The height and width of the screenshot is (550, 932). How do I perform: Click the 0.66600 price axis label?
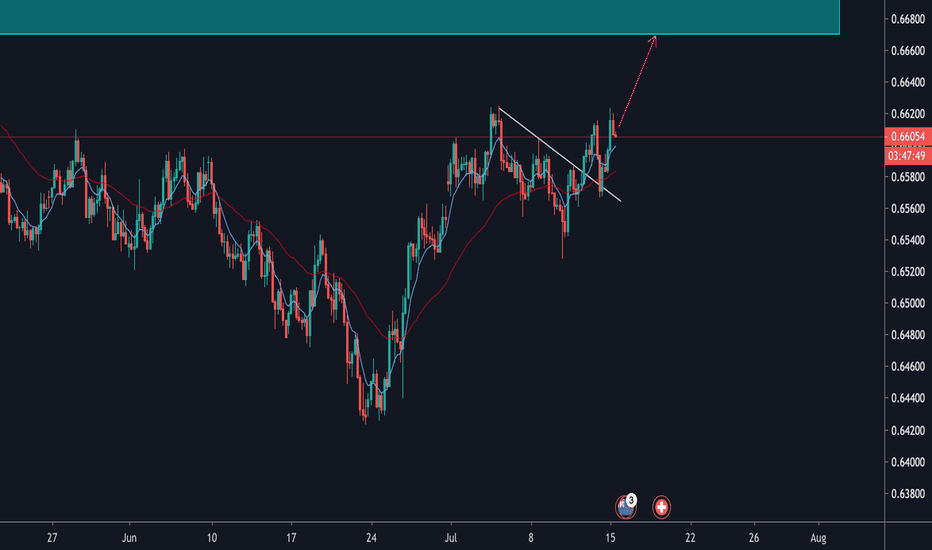908,51
